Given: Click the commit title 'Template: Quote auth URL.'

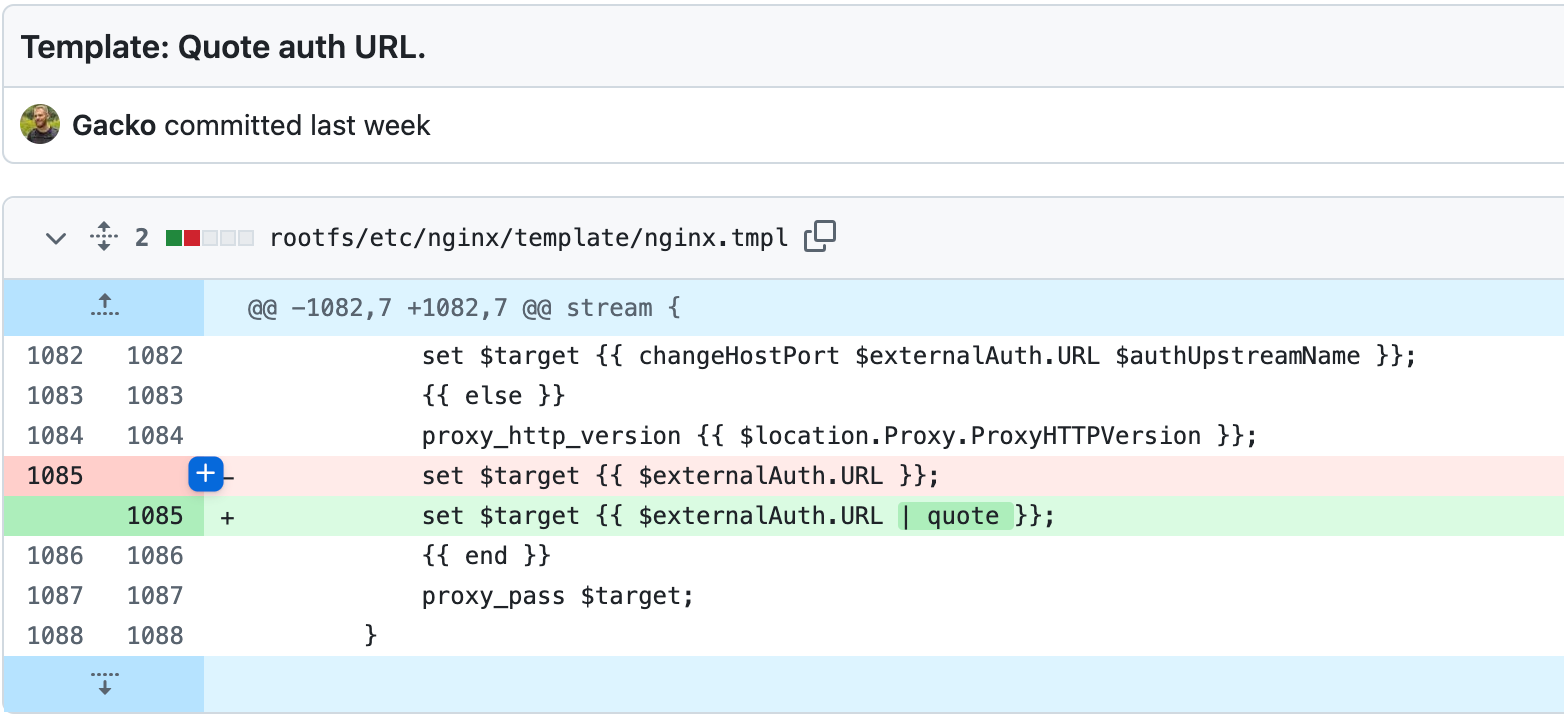Looking at the screenshot, I should pyautogui.click(x=223, y=47).
